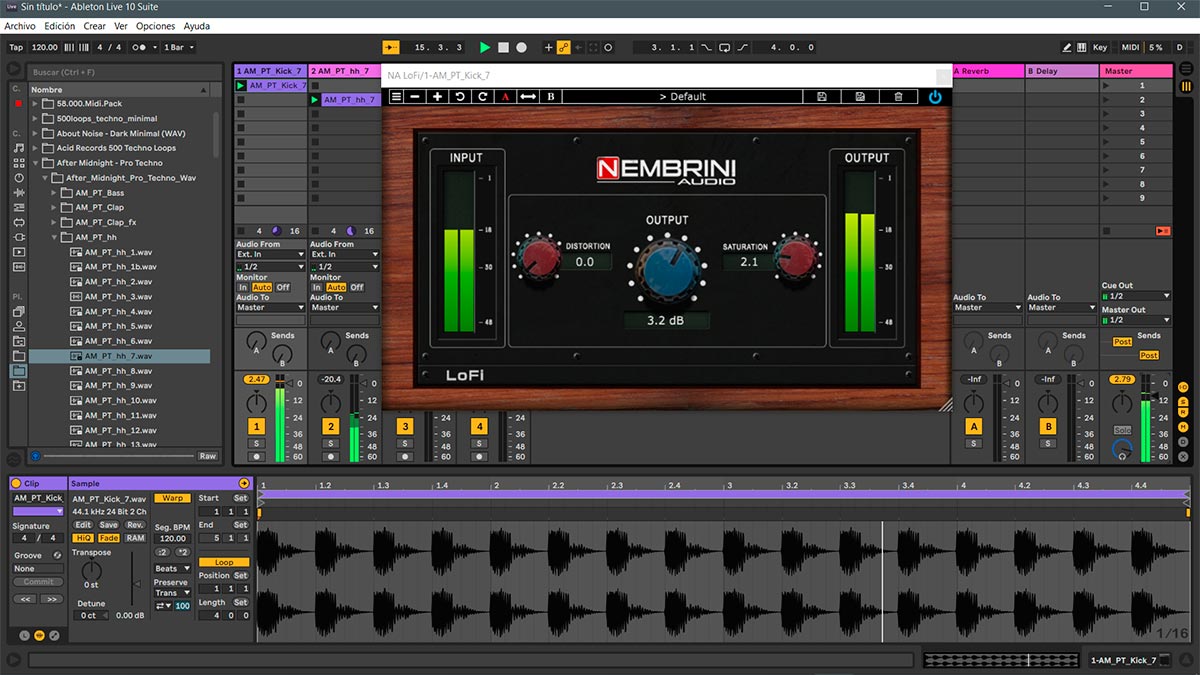Toggle the Draw Mode pencil

pyautogui.click(x=1069, y=47)
